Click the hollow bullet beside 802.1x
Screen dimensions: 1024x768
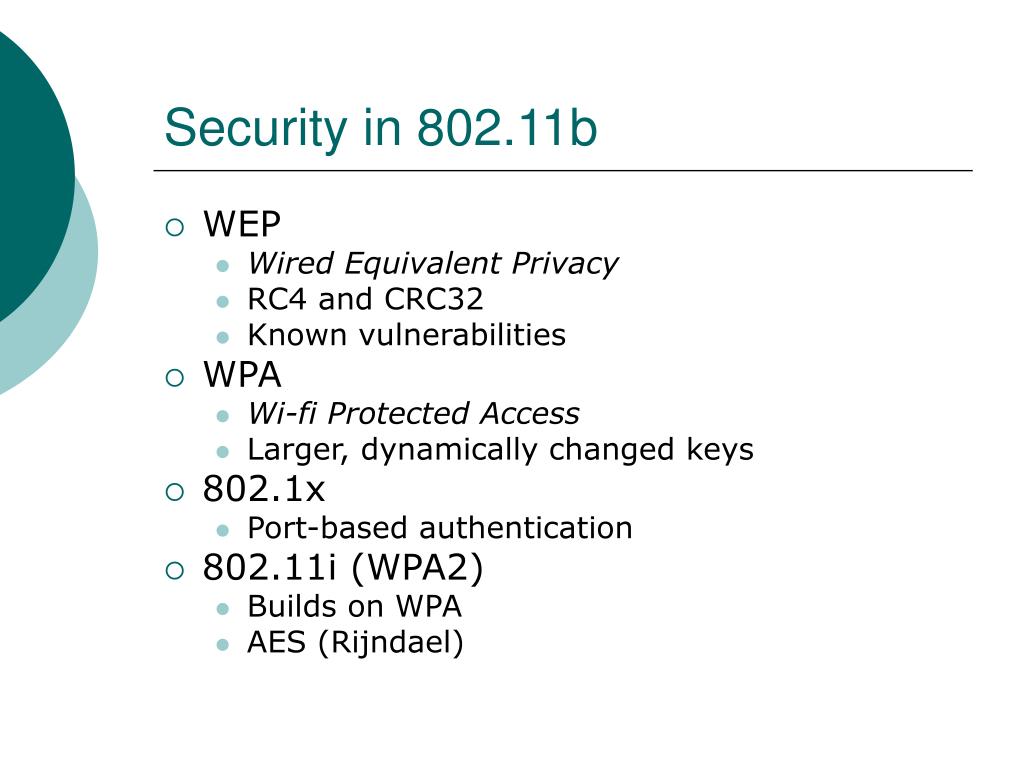(x=175, y=492)
